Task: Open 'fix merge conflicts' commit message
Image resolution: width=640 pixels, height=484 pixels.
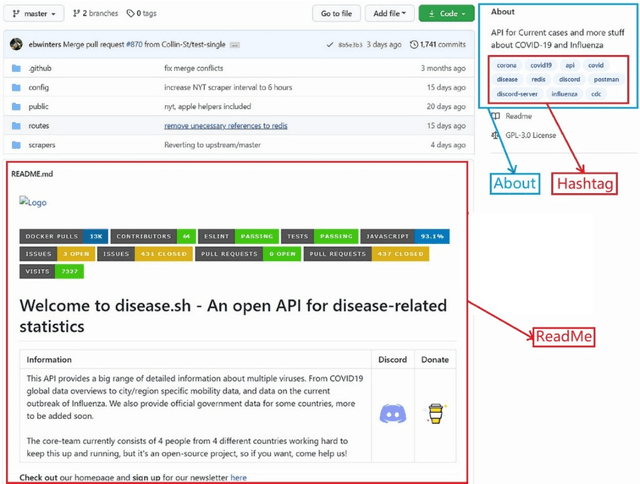Action: [x=193, y=68]
